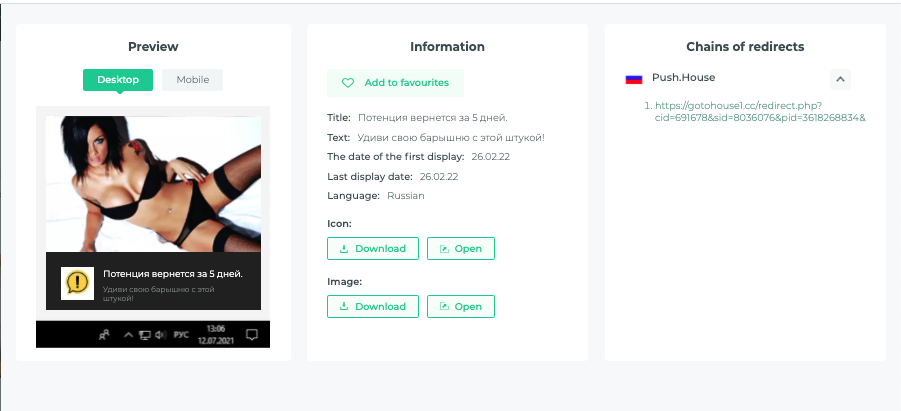The height and width of the screenshot is (411, 901).
Task: Click the Language value Russian
Action: tap(406, 195)
